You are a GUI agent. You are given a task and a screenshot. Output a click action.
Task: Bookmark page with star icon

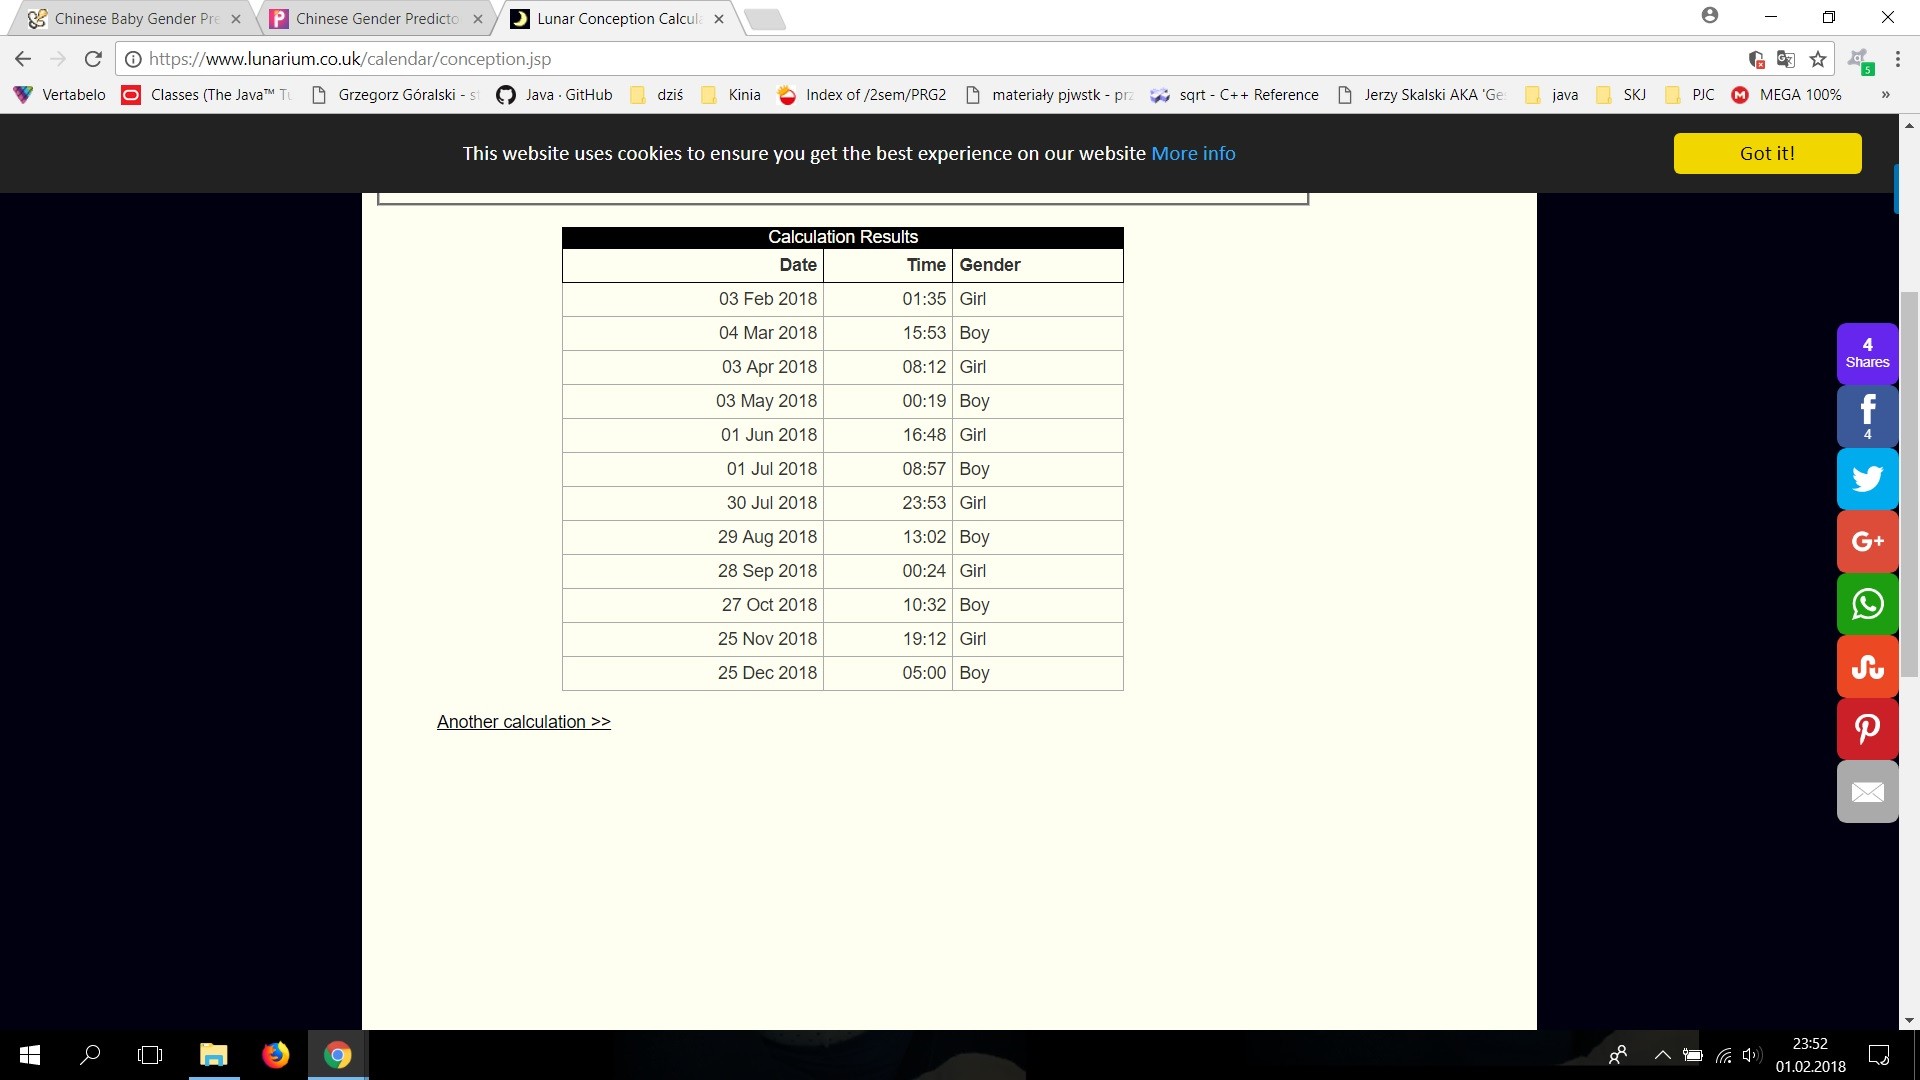pyautogui.click(x=1818, y=59)
